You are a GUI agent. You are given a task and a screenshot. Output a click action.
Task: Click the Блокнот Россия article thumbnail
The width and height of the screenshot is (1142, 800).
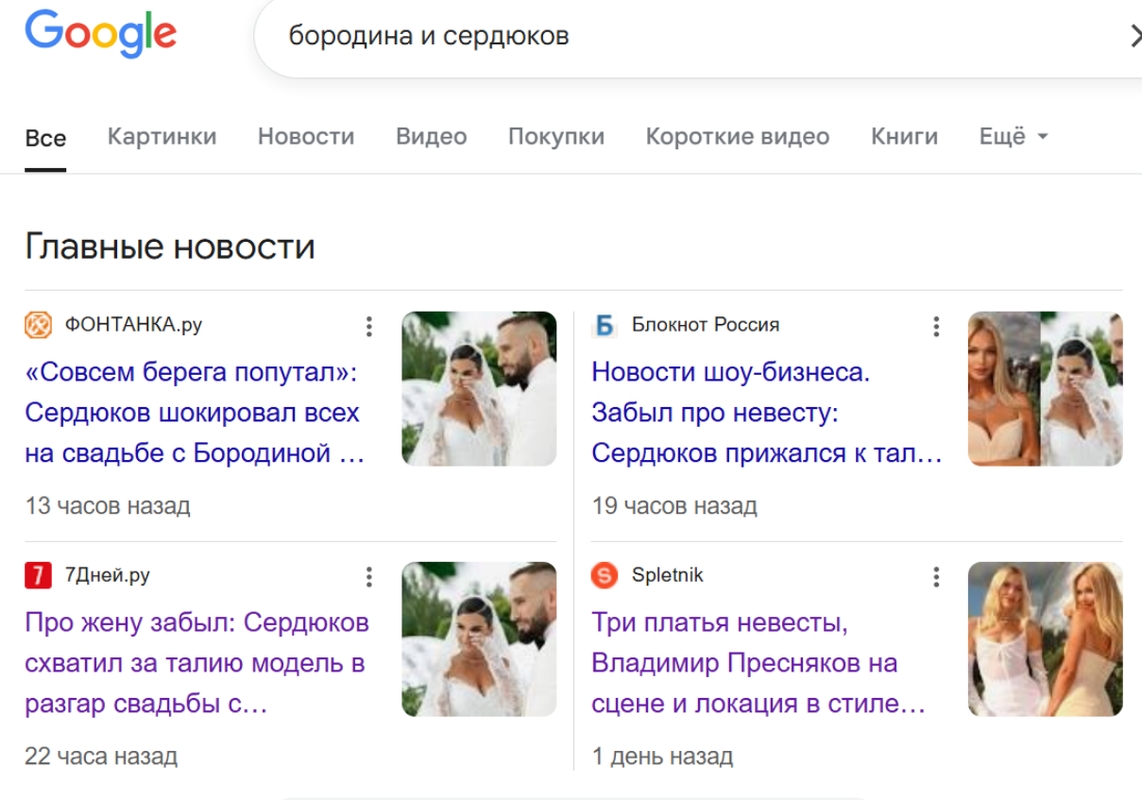click(1045, 389)
